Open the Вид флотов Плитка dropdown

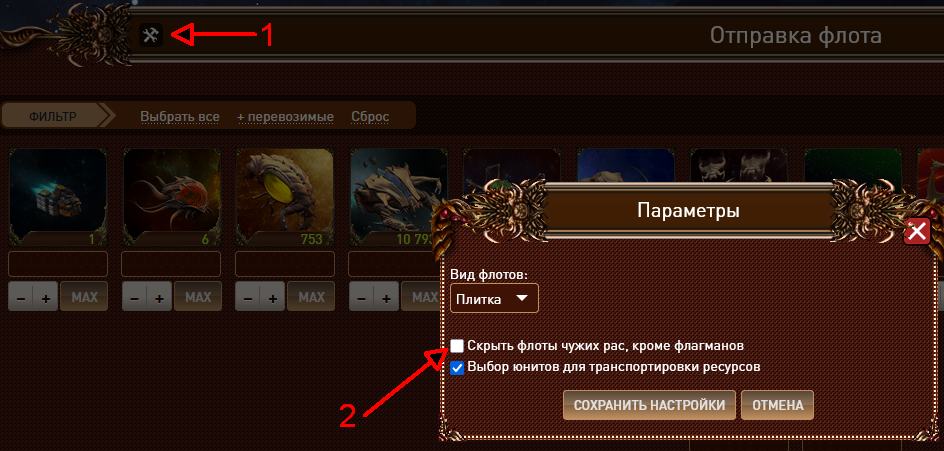click(x=494, y=298)
